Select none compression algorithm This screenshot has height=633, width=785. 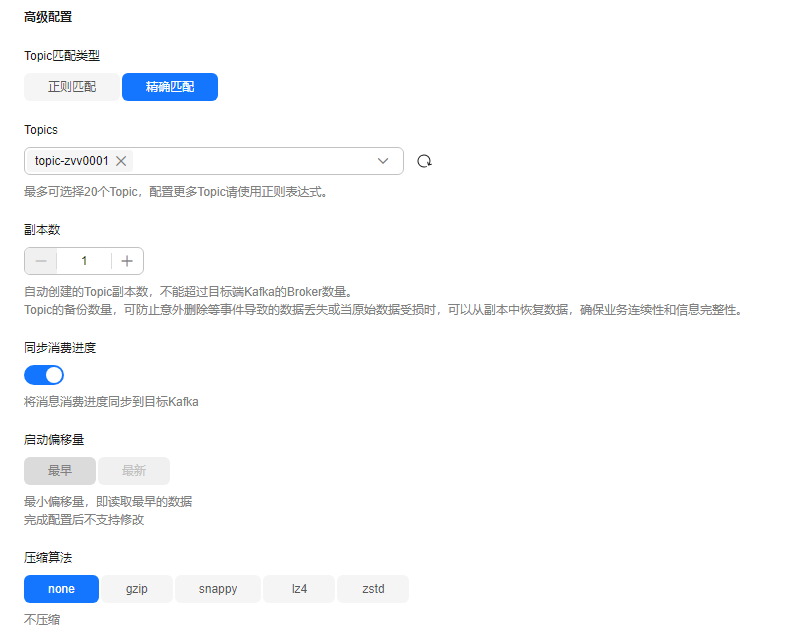[61, 589]
